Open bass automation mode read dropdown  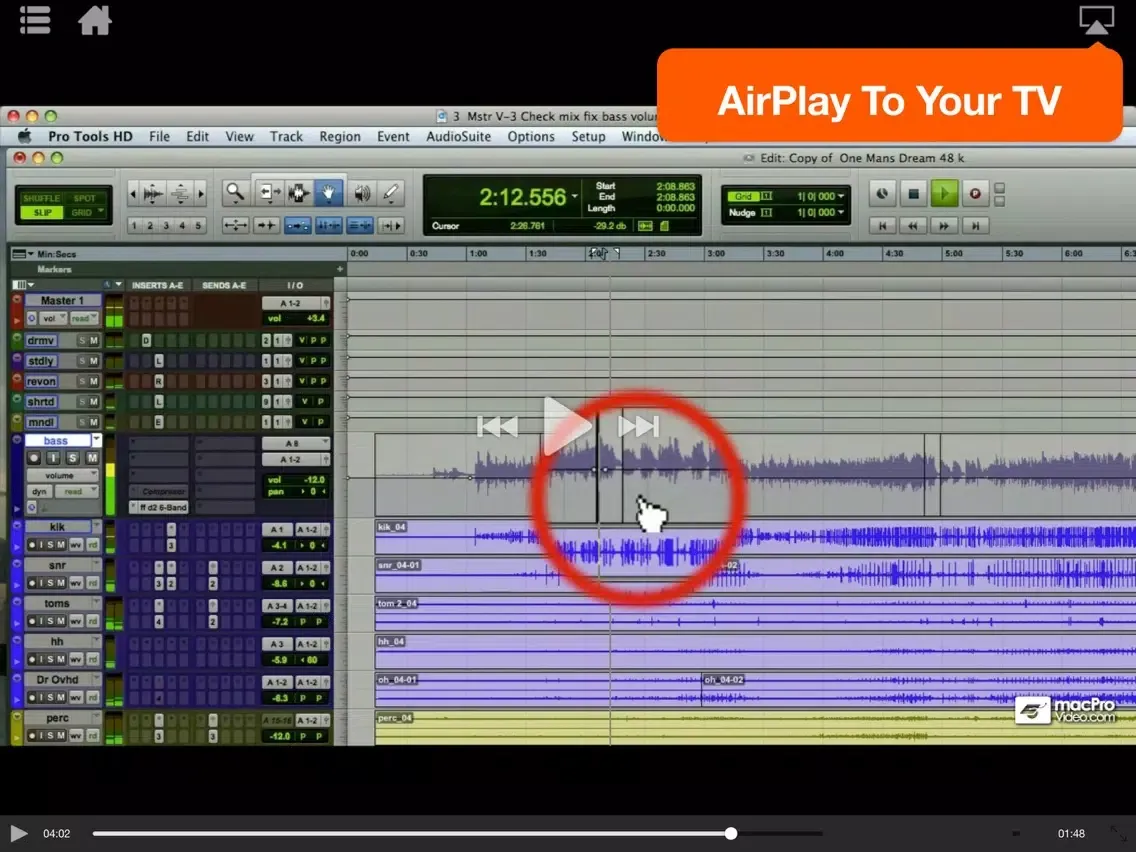[78, 491]
